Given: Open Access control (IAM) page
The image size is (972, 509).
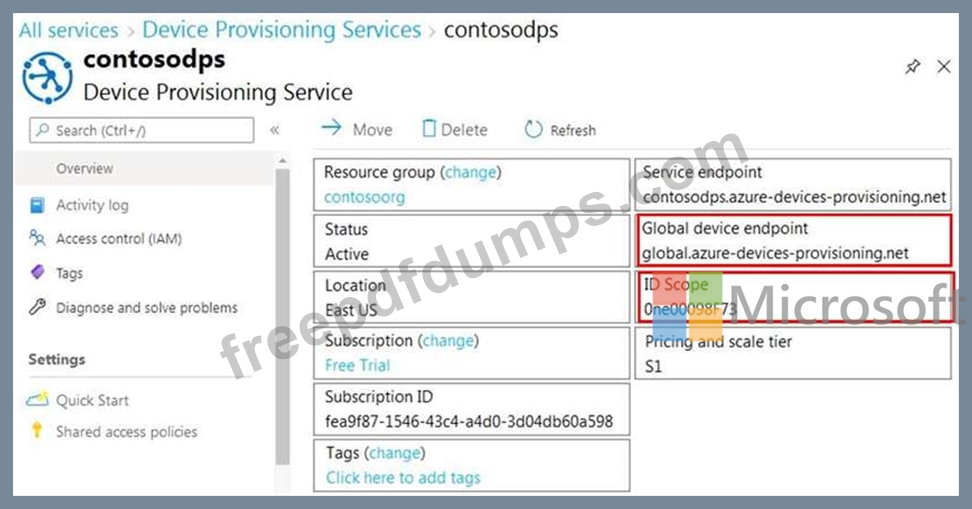Looking at the screenshot, I should pyautogui.click(x=119, y=239).
